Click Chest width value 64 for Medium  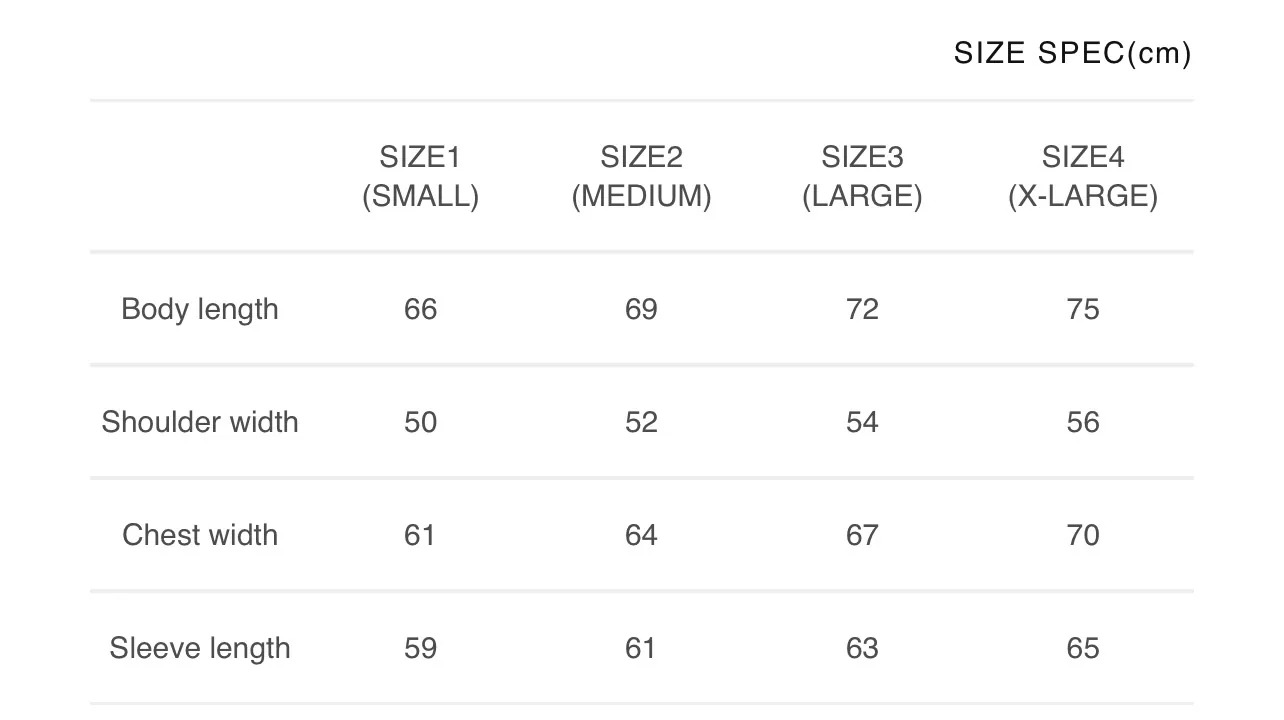coord(641,535)
